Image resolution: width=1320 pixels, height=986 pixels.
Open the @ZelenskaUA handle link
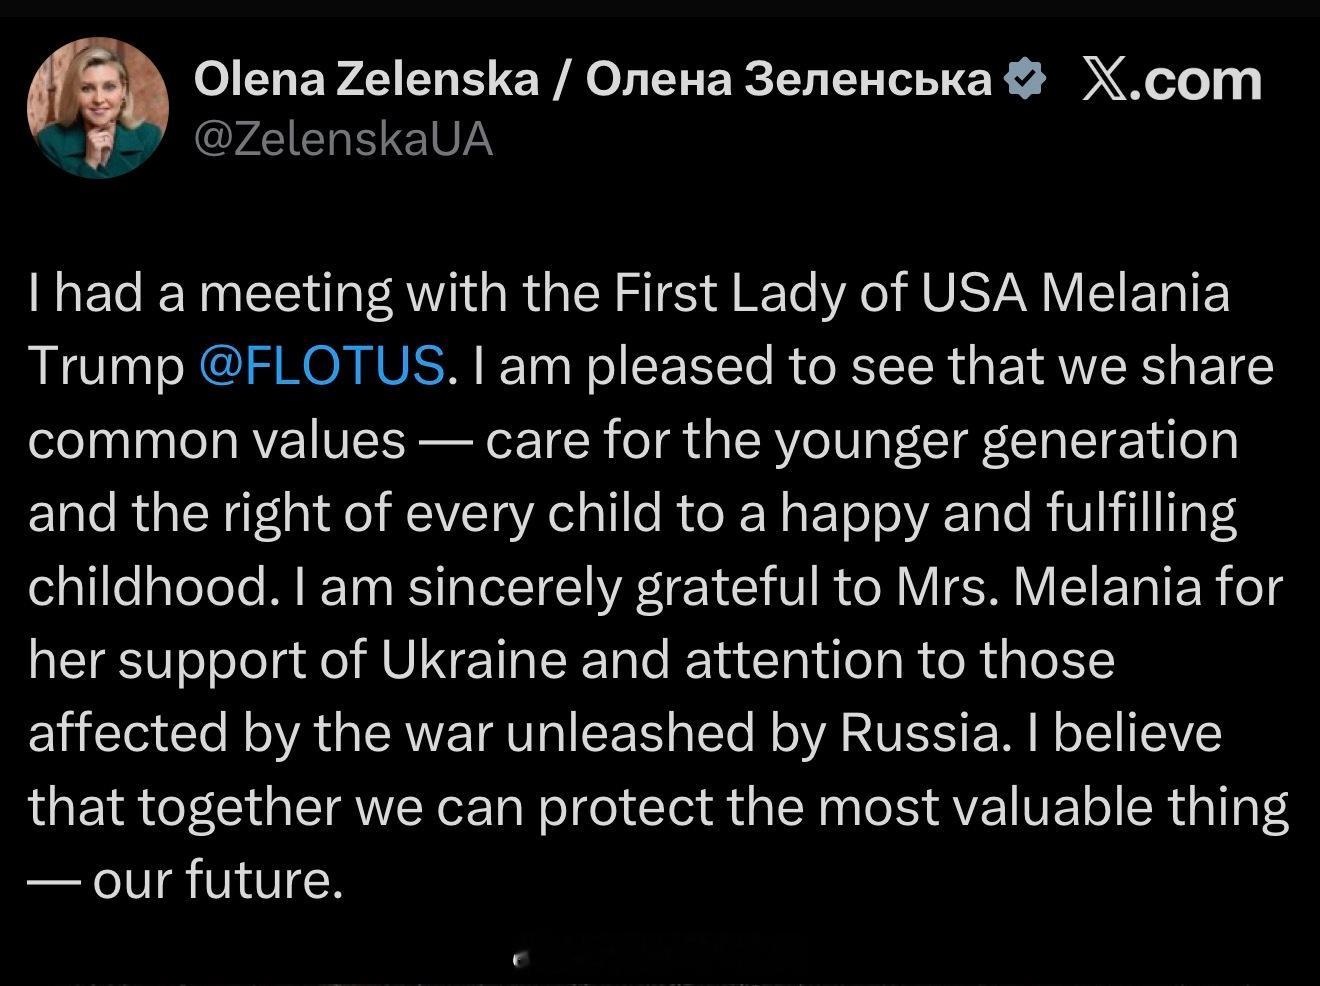343,139
